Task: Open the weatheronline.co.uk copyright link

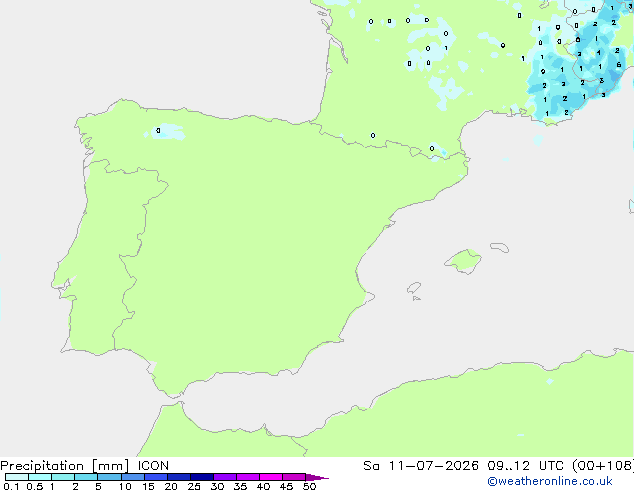Action: click(x=550, y=481)
